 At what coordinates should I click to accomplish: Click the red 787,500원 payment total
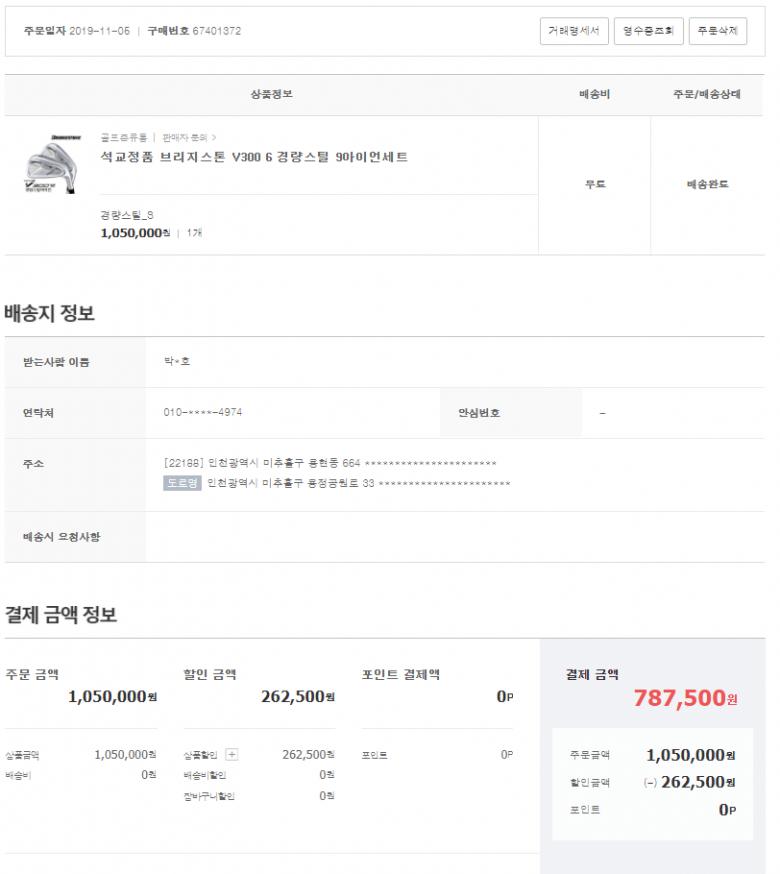click(685, 698)
